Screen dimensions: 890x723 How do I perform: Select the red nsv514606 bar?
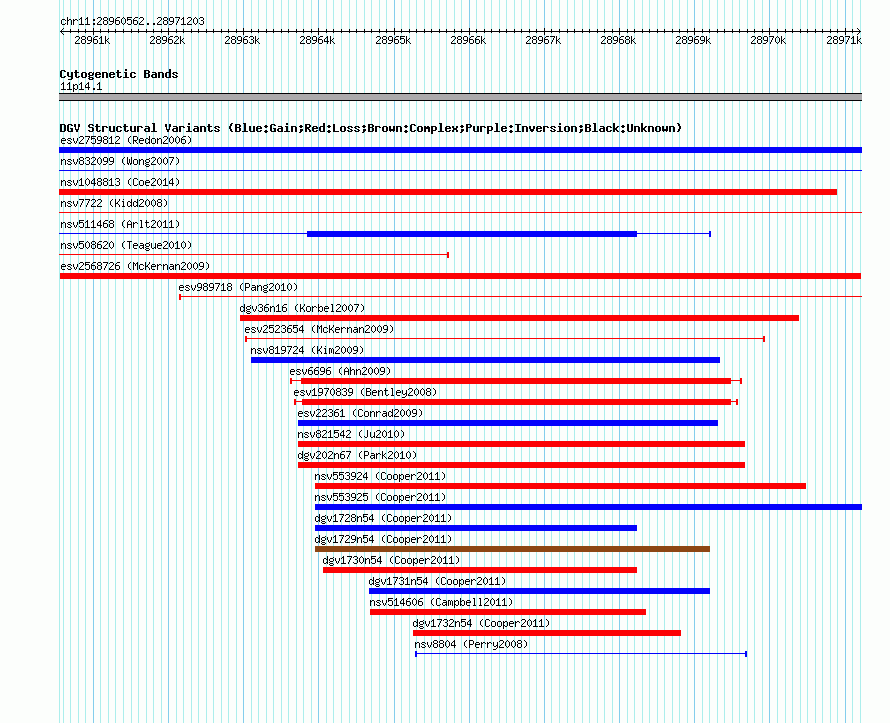point(508,612)
